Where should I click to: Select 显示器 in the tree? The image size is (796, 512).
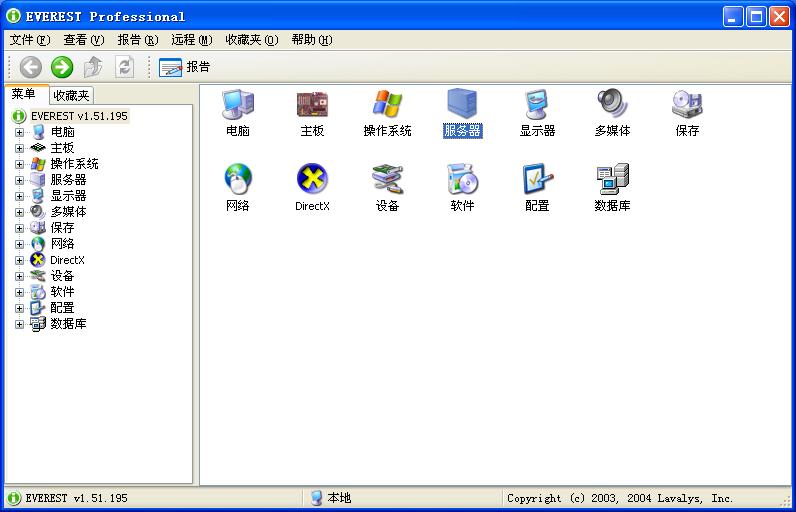click(68, 196)
